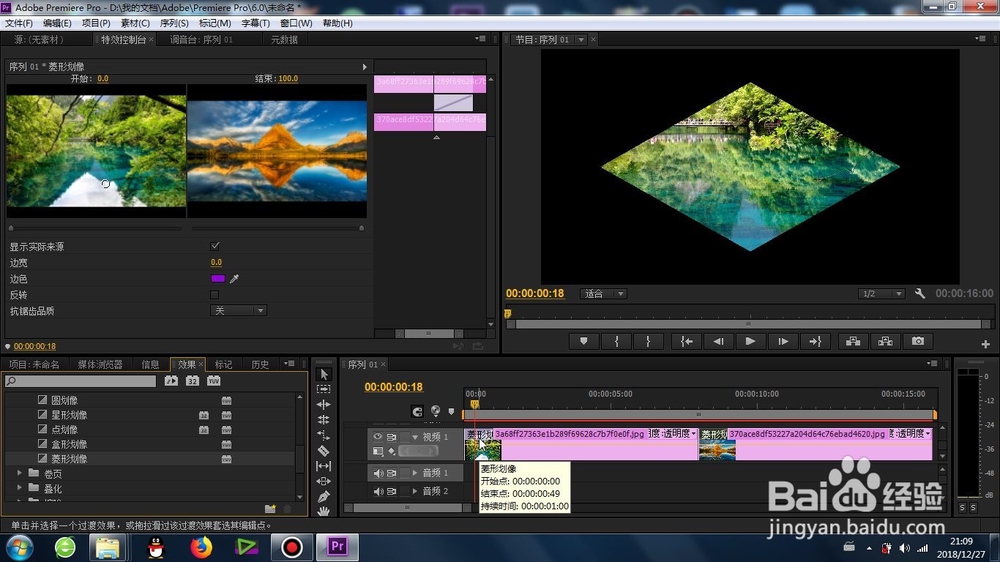Select the 星形划像 transition
Screen dimensions: 1000x562
click(x=69, y=415)
